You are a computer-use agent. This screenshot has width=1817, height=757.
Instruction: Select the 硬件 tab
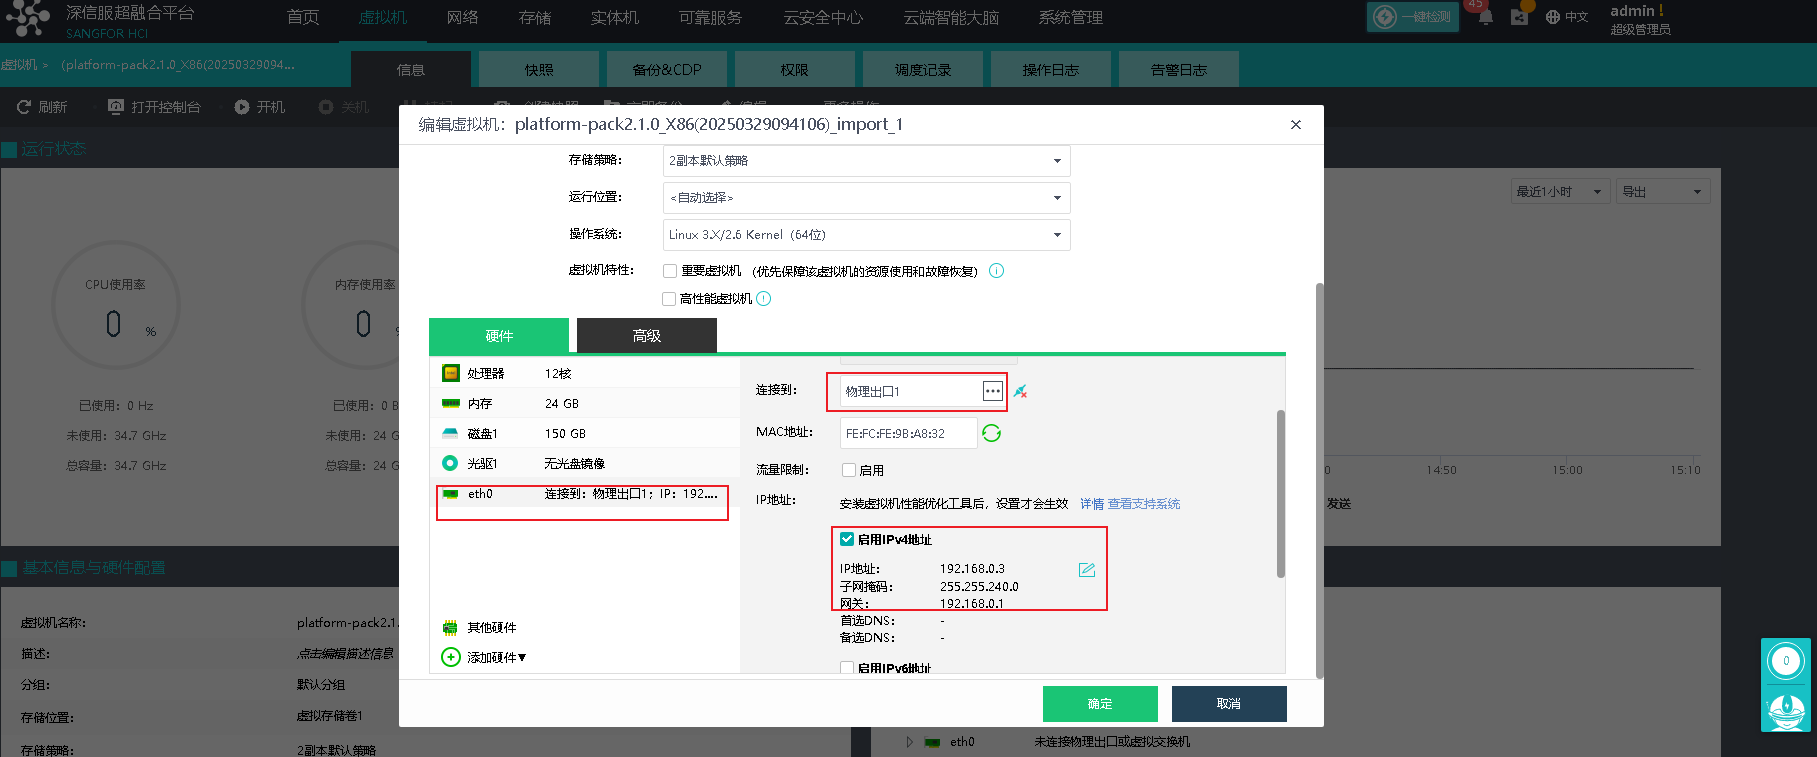[499, 336]
